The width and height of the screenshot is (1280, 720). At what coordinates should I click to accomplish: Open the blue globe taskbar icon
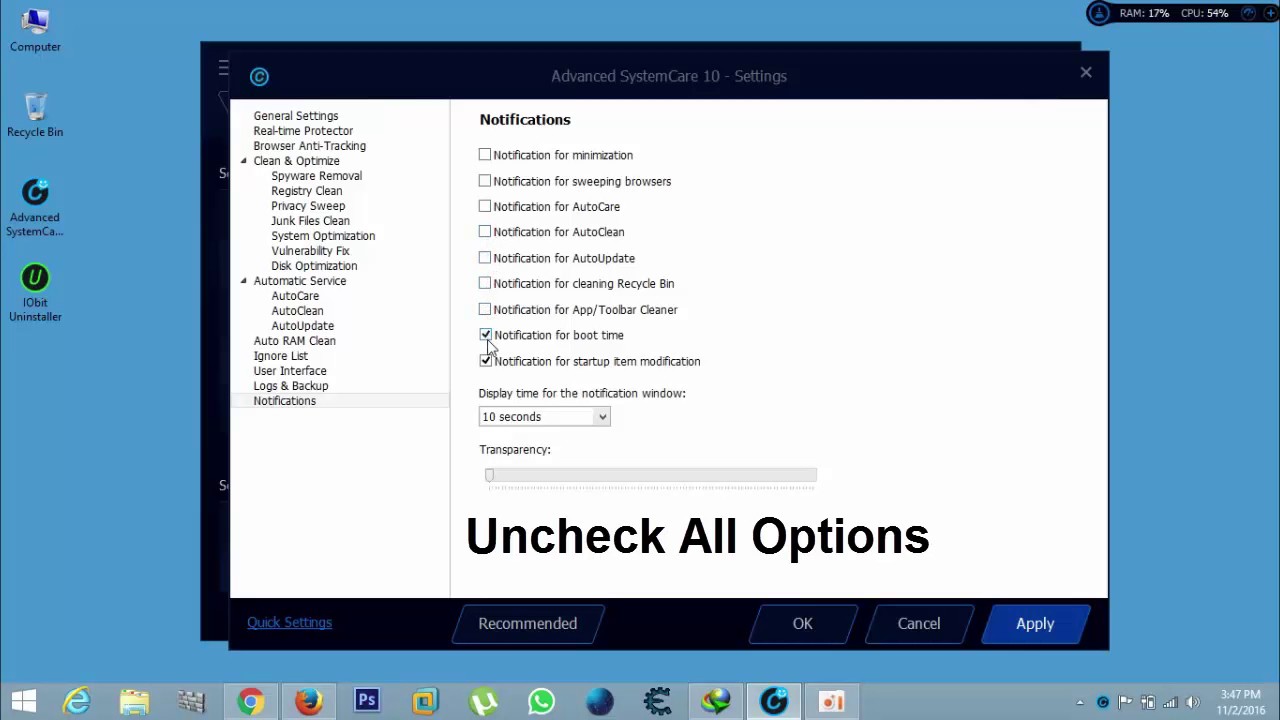pos(599,702)
